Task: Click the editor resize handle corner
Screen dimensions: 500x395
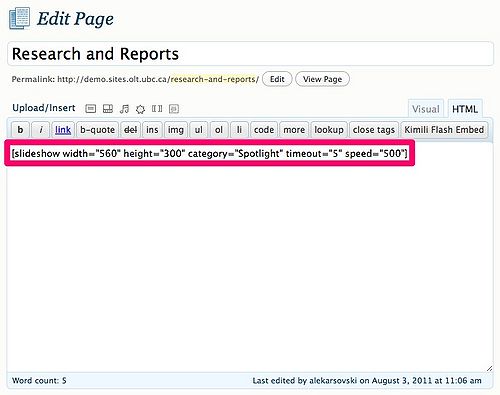Action: click(489, 368)
